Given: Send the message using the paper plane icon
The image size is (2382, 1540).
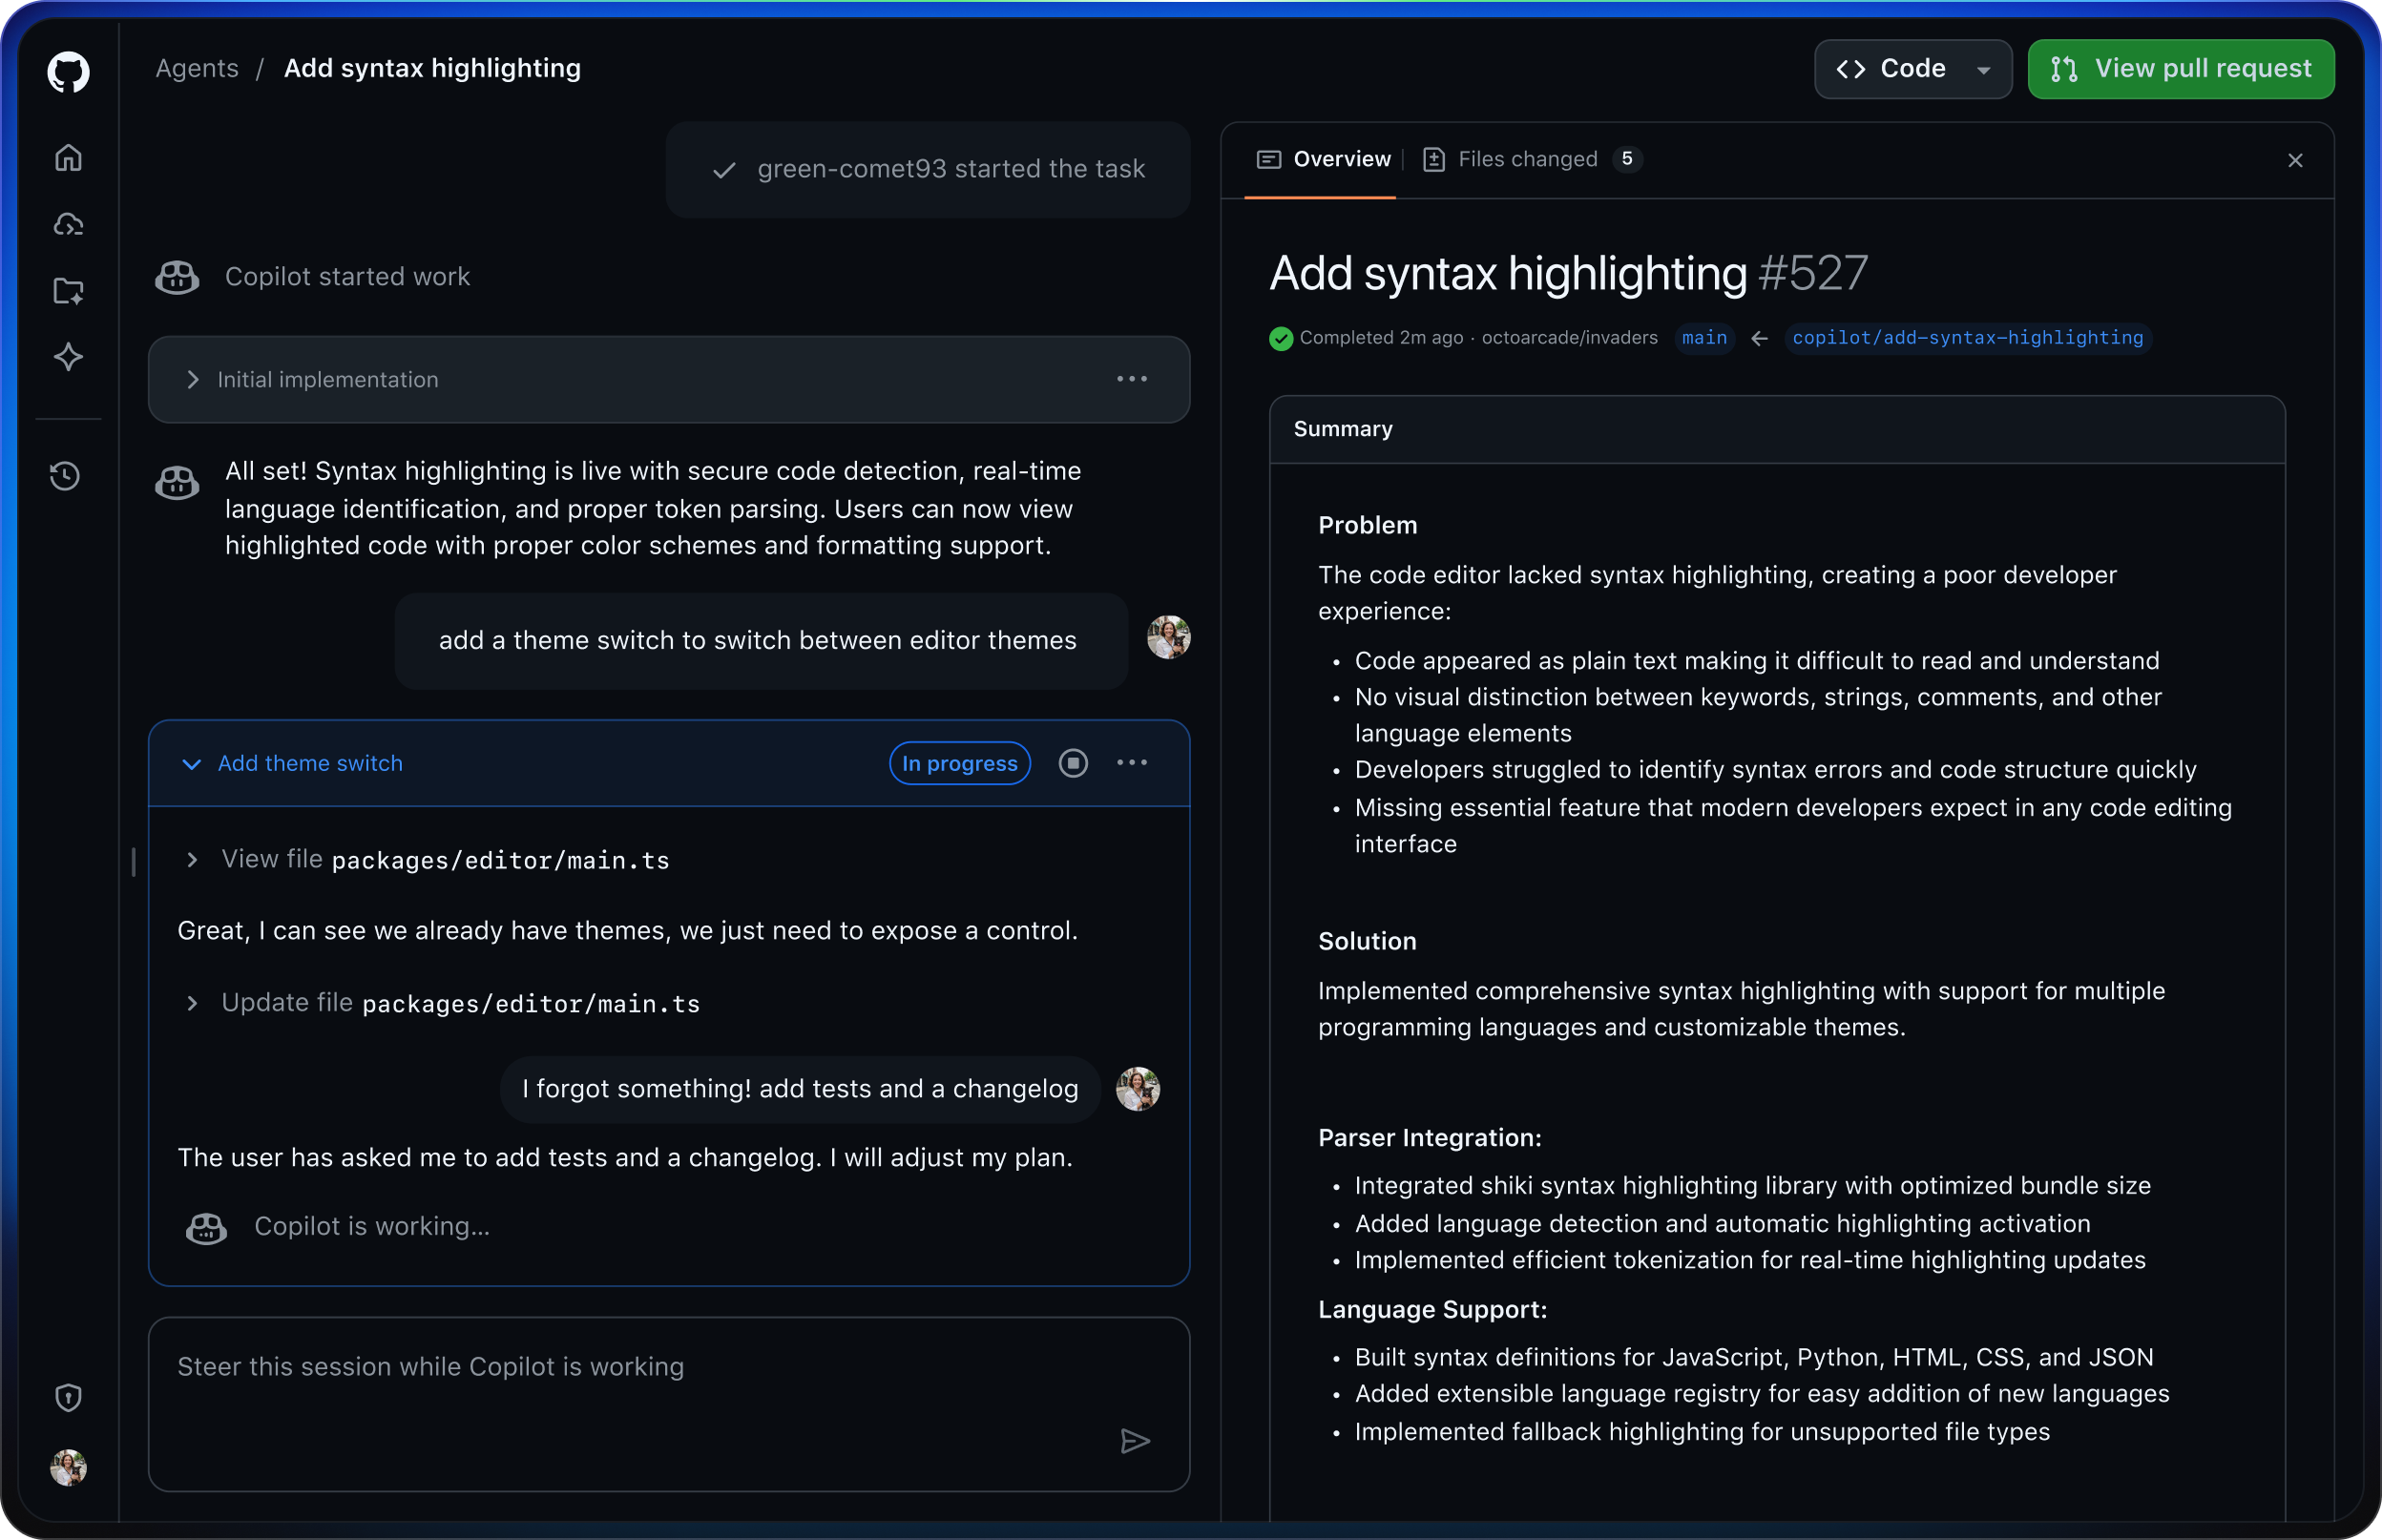Looking at the screenshot, I should pyautogui.click(x=1135, y=1441).
